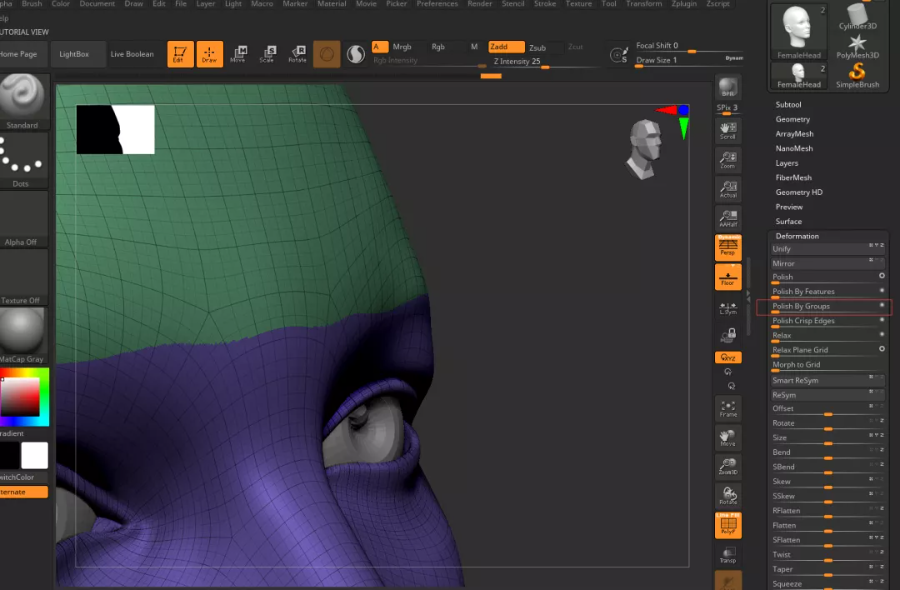The width and height of the screenshot is (900, 590).
Task: Toggle the Floor grid button
Action: click(728, 277)
